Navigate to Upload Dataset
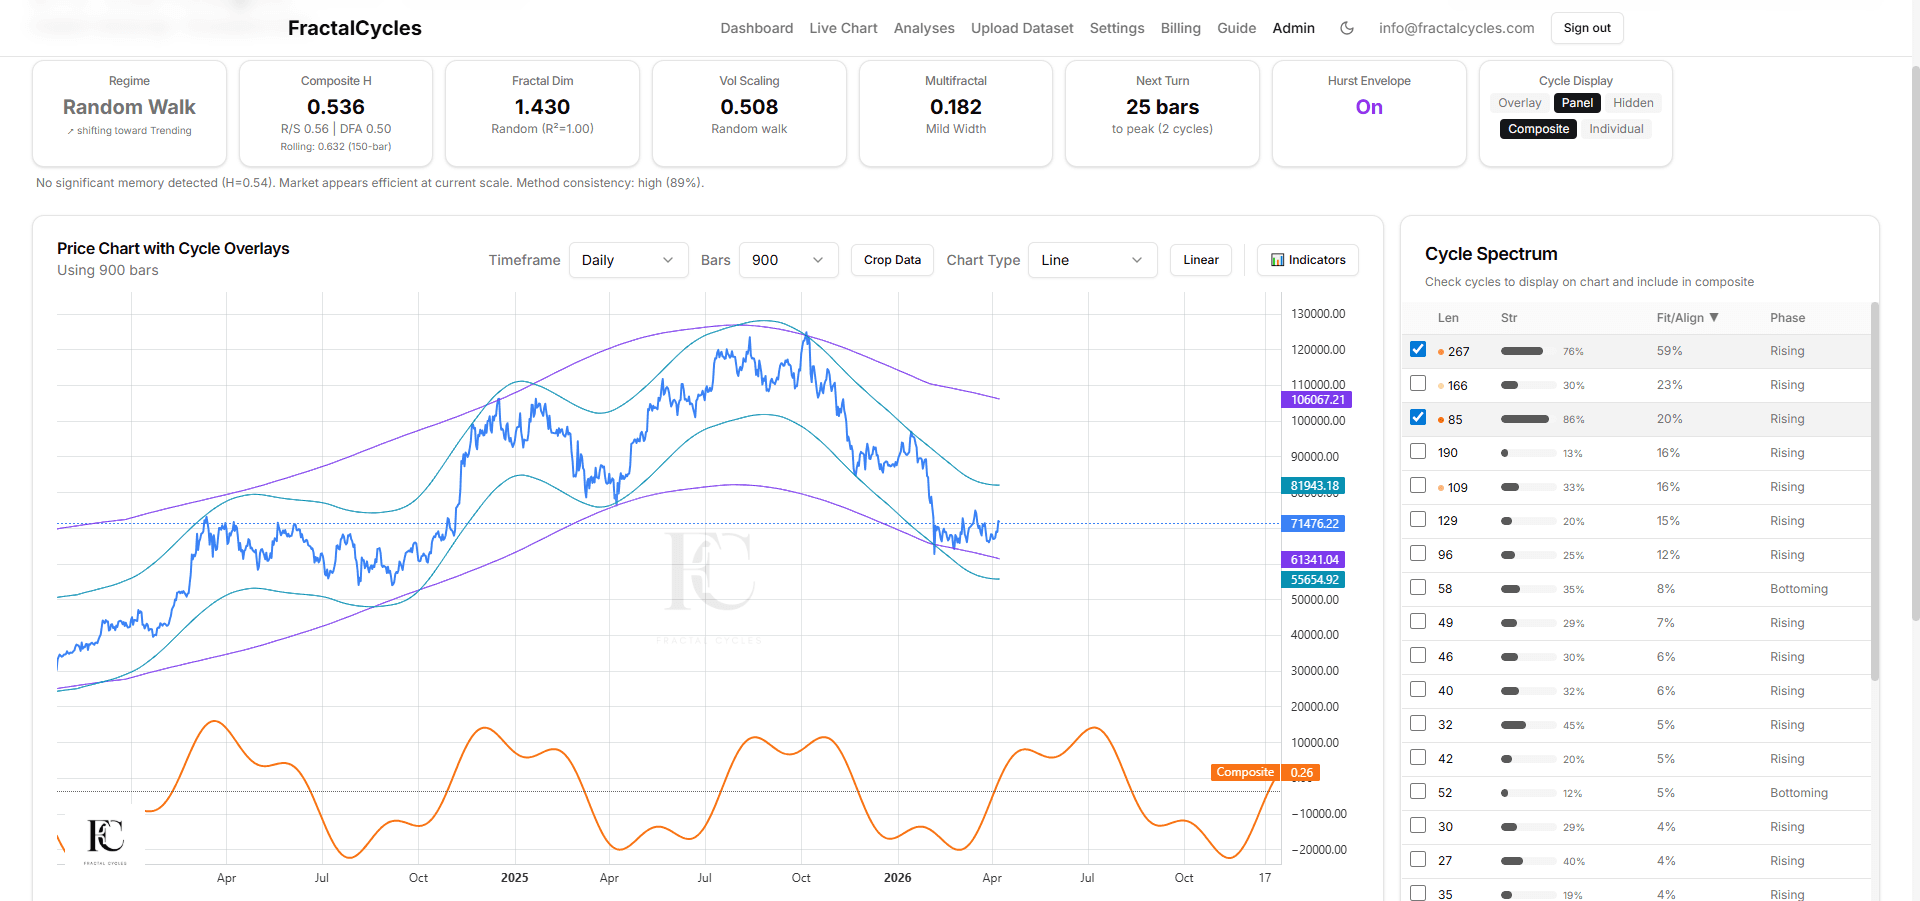This screenshot has width=1920, height=901. [x=1021, y=28]
